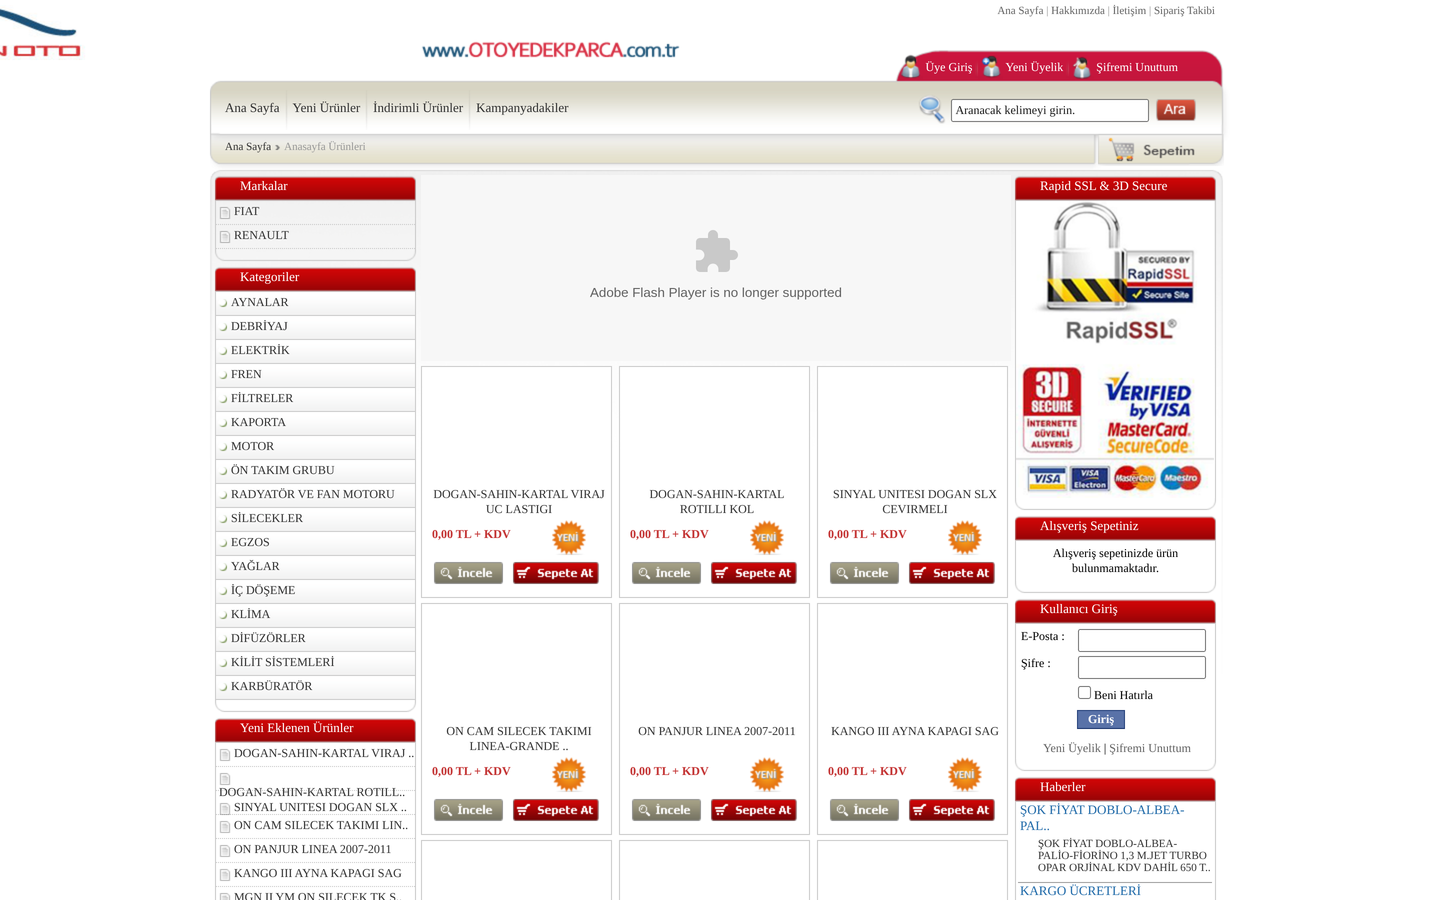The image size is (1440, 900).
Task: Click the Visa card logo
Action: [1047, 478]
